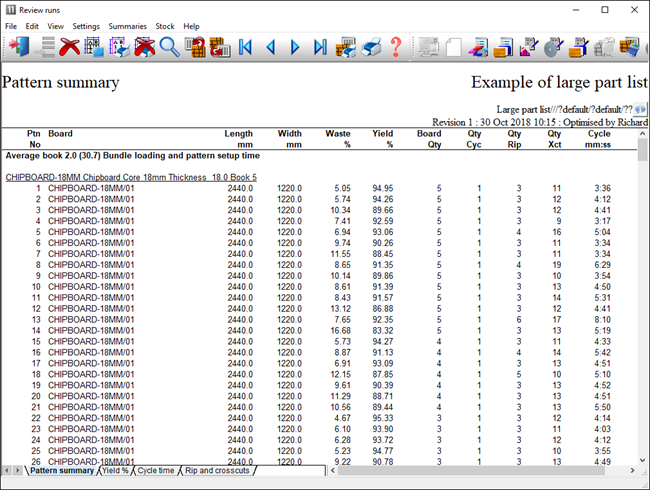Switch to the Cycle time tab
The image size is (650, 490).
pos(155,470)
